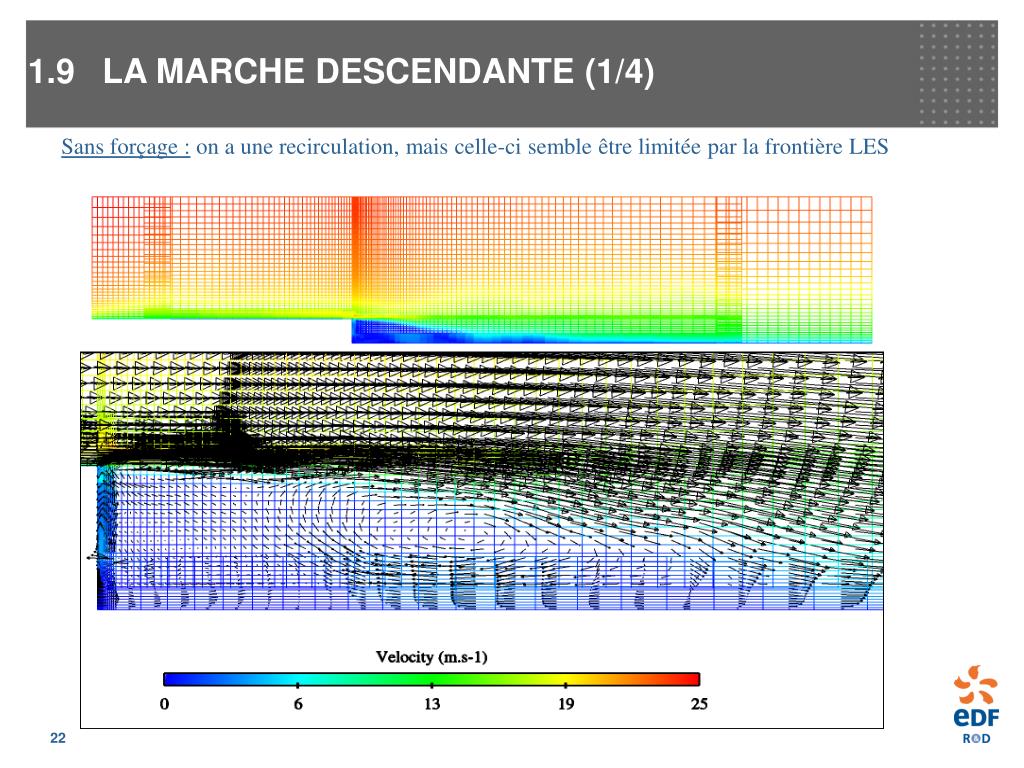Click the slide page number '22'
Screen dimensions: 1024x768
point(57,738)
